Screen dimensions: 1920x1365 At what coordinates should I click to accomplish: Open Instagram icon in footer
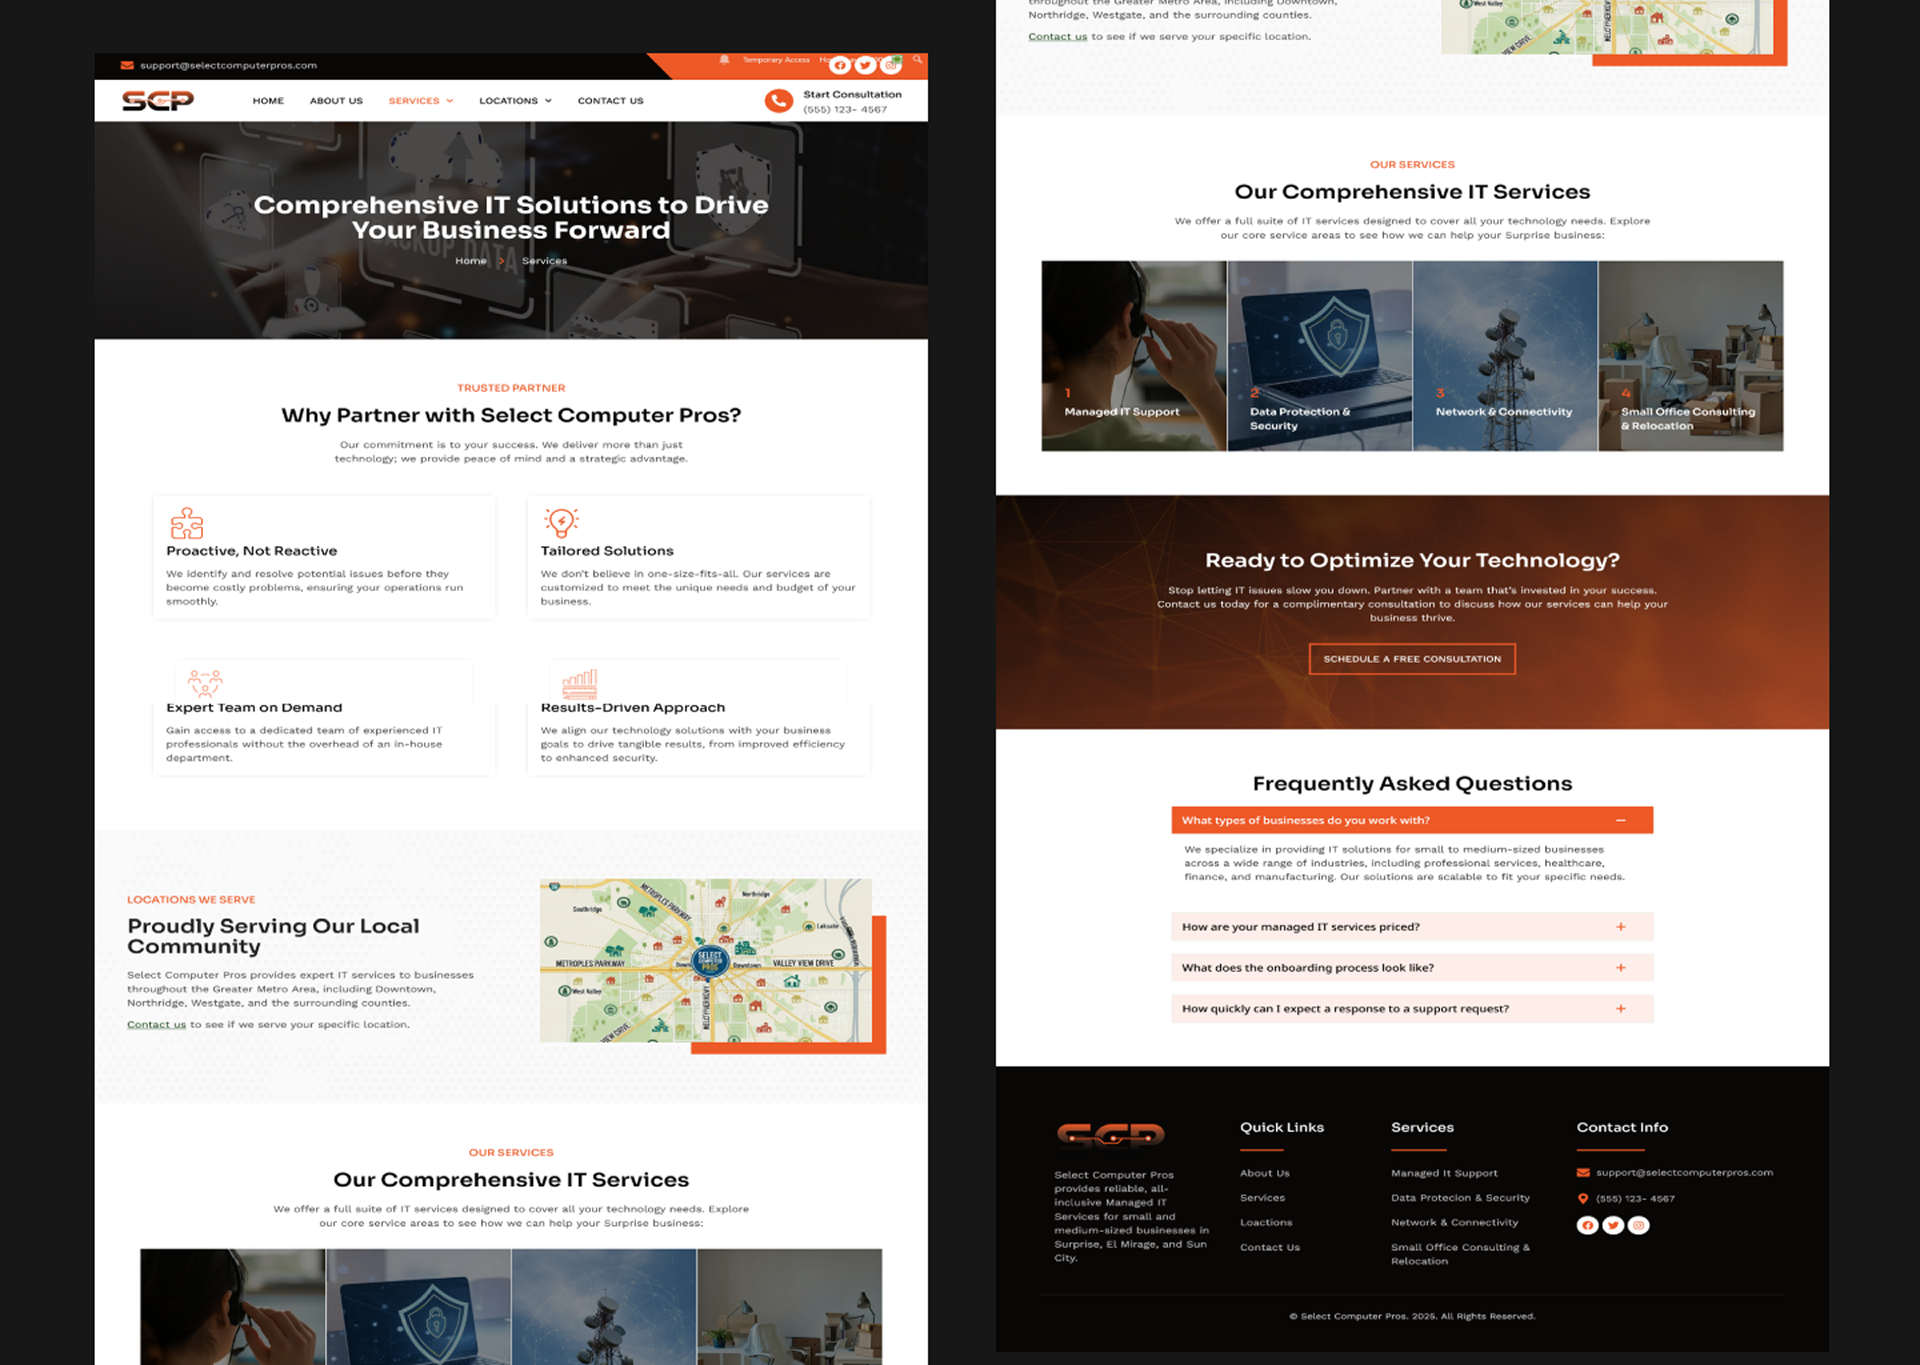(1638, 1225)
